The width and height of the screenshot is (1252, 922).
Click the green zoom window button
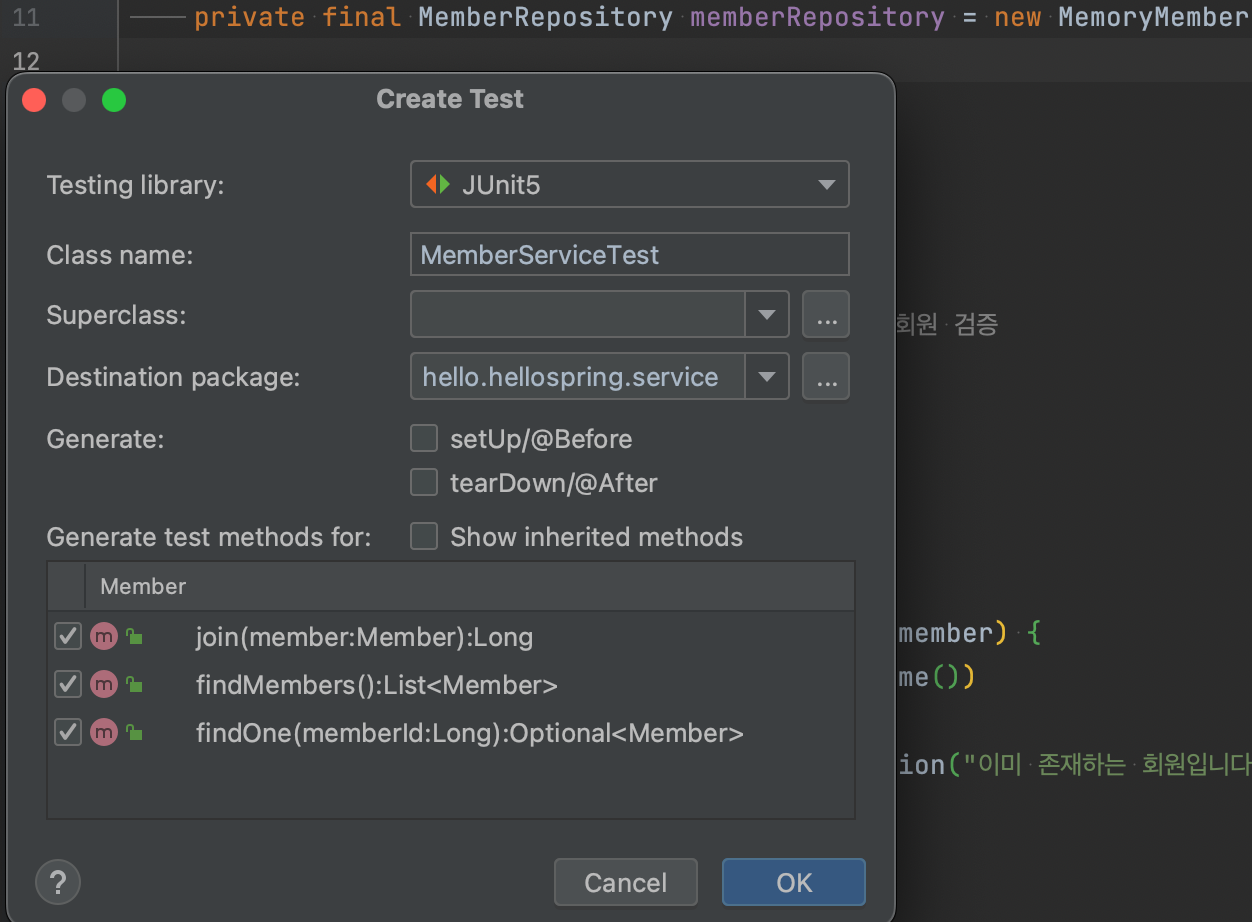pos(114,99)
